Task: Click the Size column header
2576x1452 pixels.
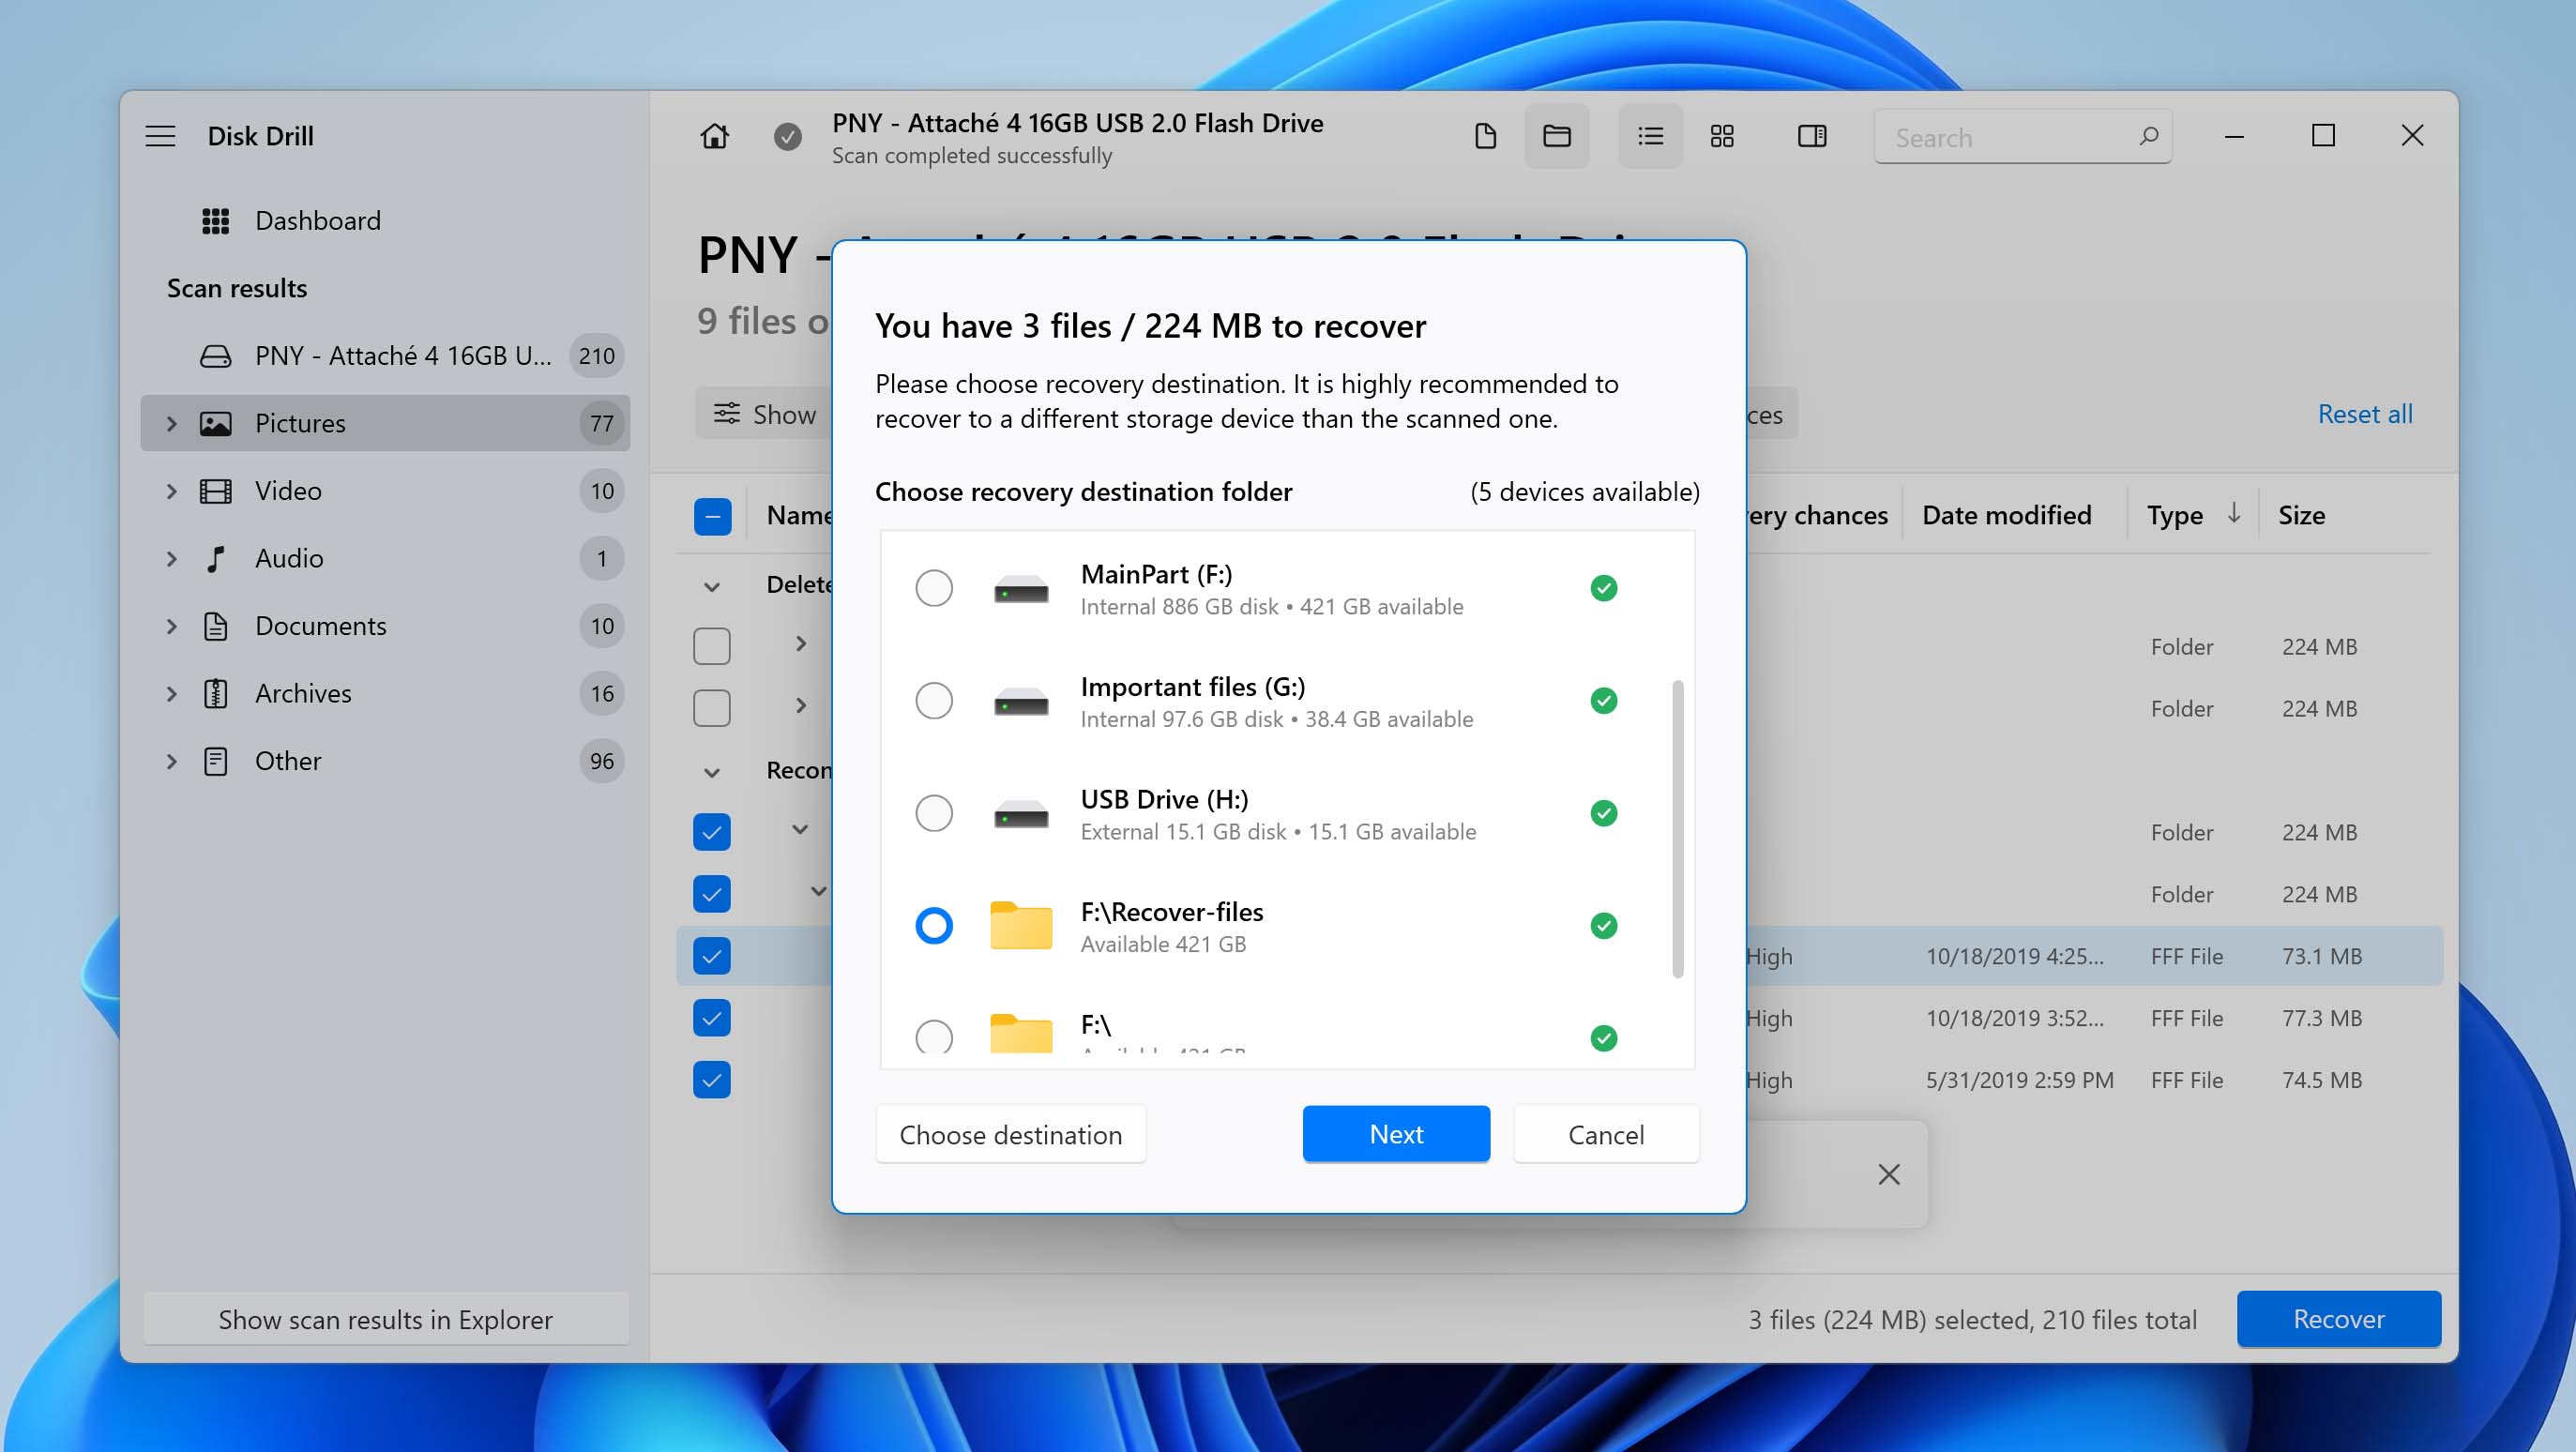Action: click(2301, 515)
